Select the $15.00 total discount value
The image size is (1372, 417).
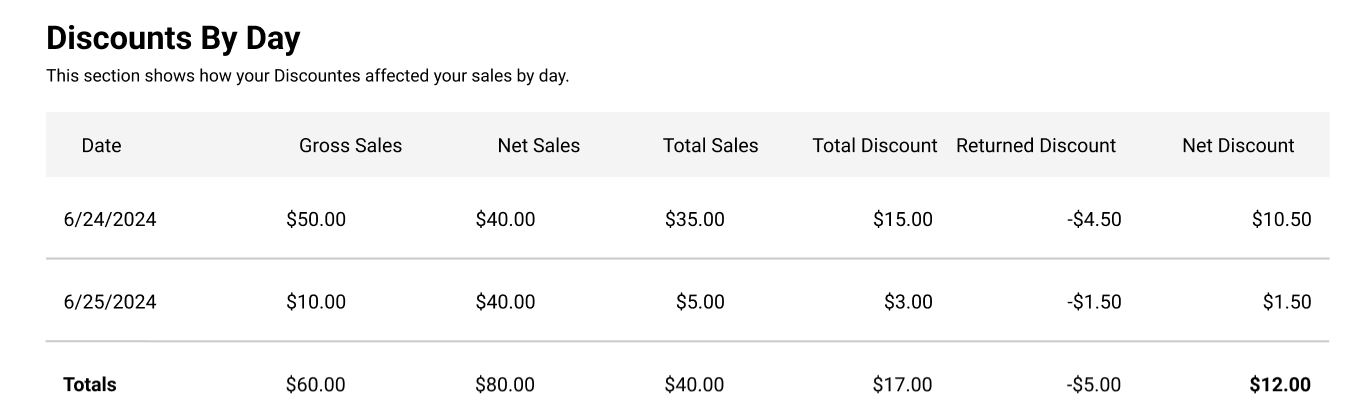pyautogui.click(x=902, y=220)
